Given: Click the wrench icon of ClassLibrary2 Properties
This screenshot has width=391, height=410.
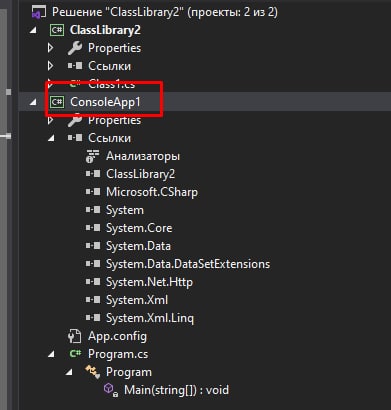Looking at the screenshot, I should [x=75, y=48].
